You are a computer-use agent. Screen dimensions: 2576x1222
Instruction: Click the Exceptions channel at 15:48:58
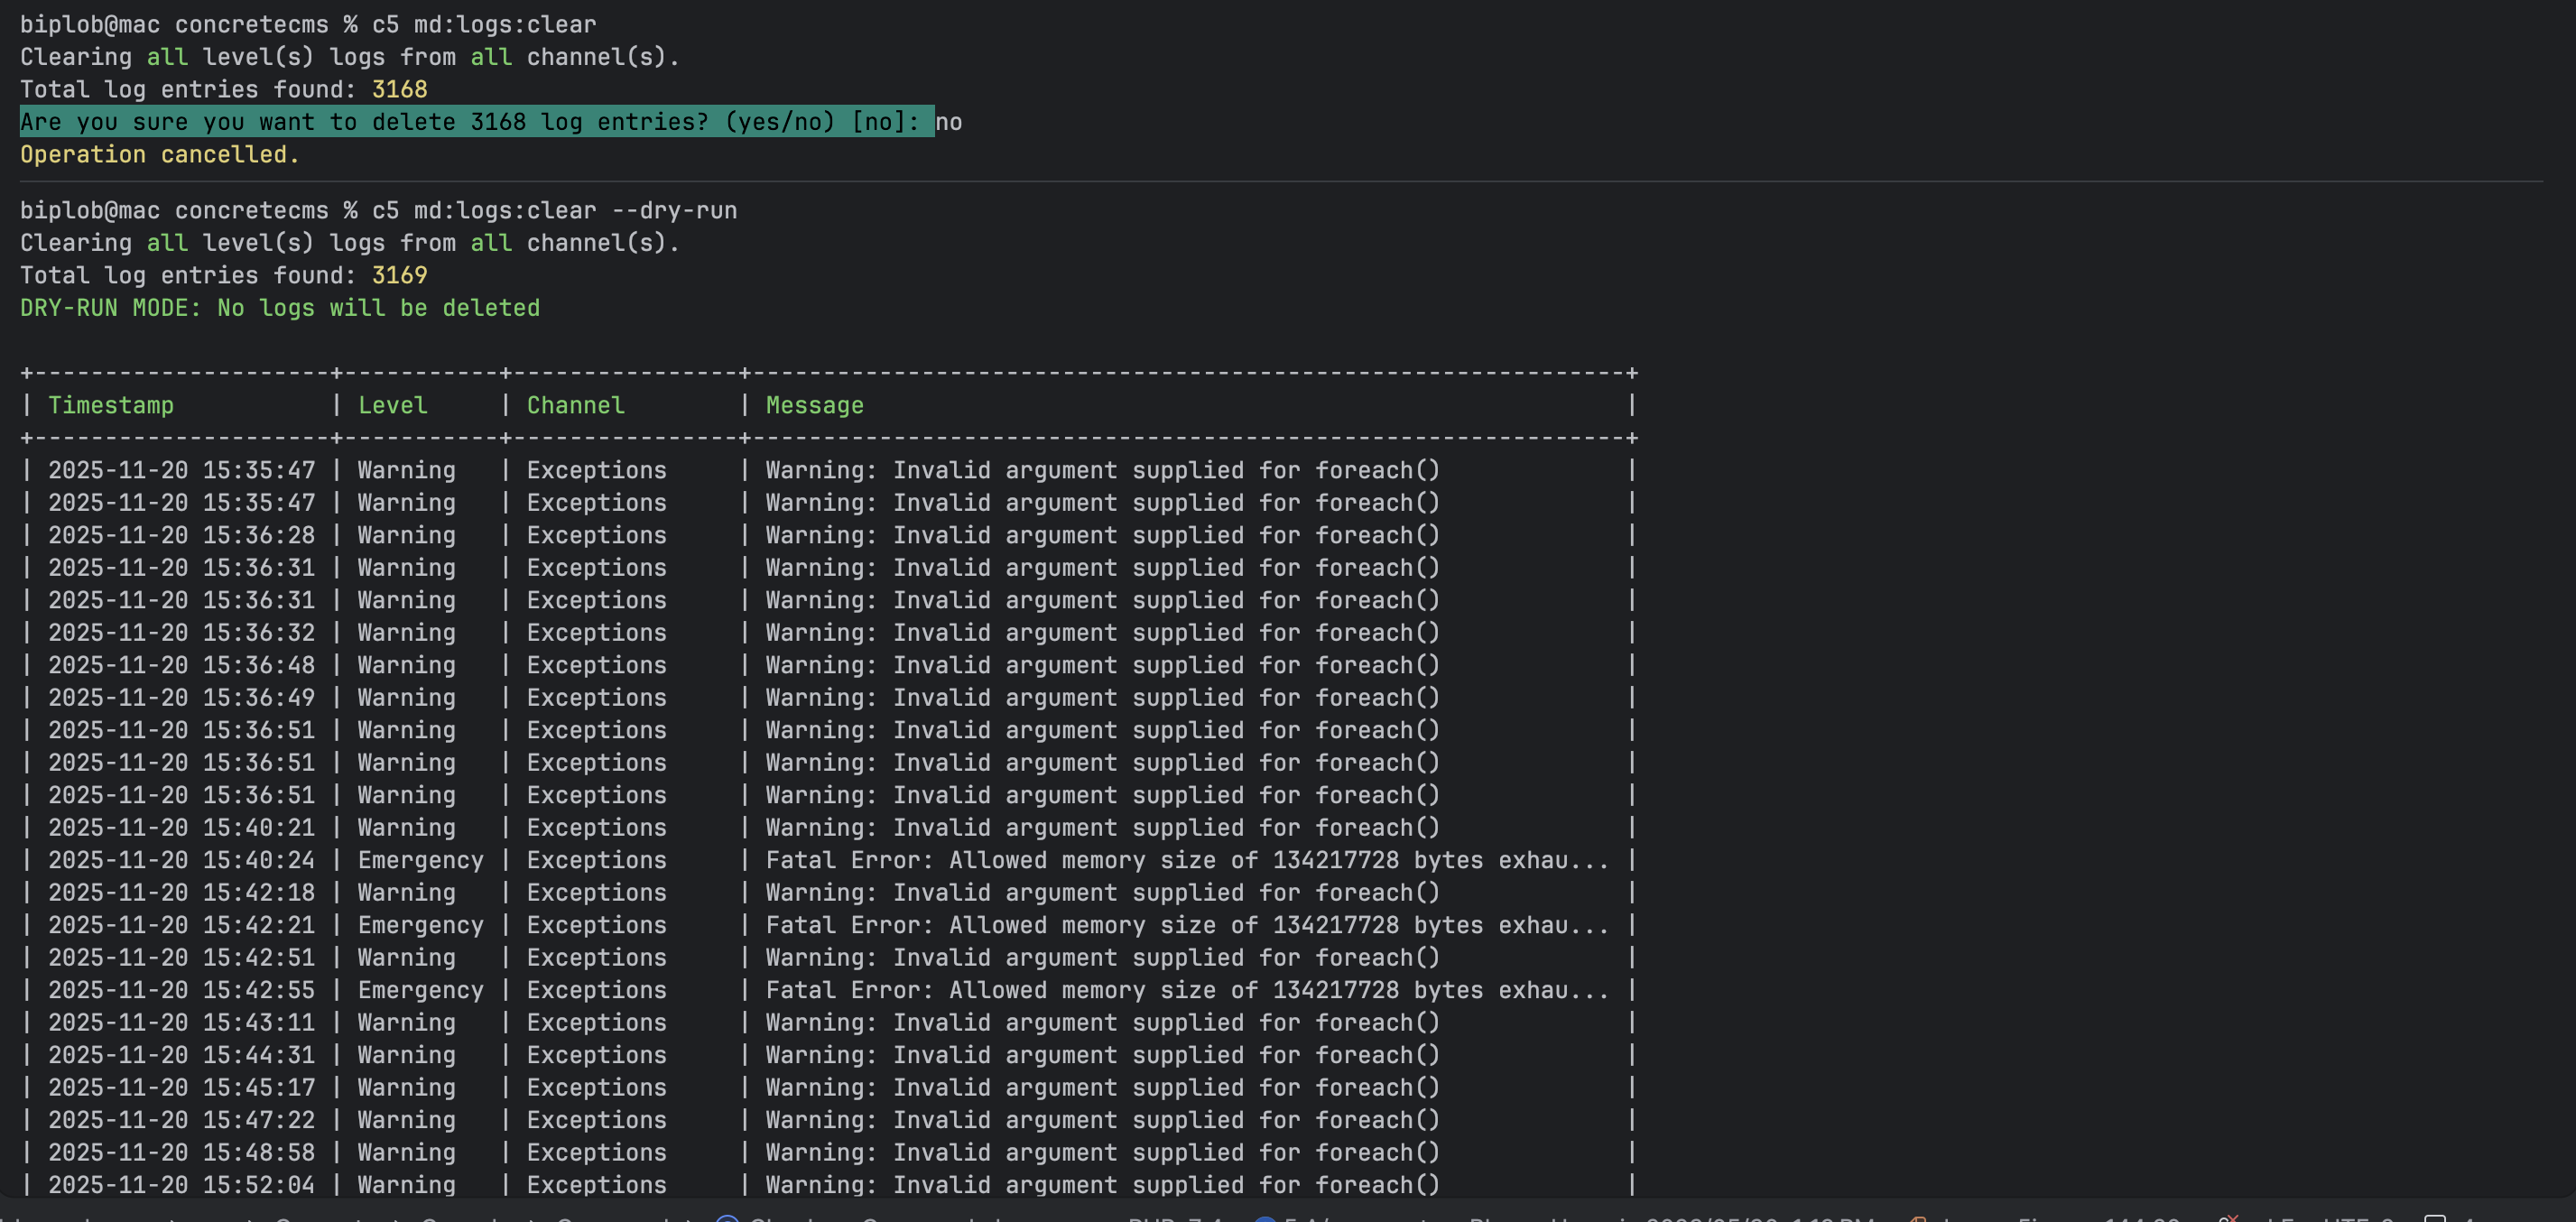[x=596, y=1152]
